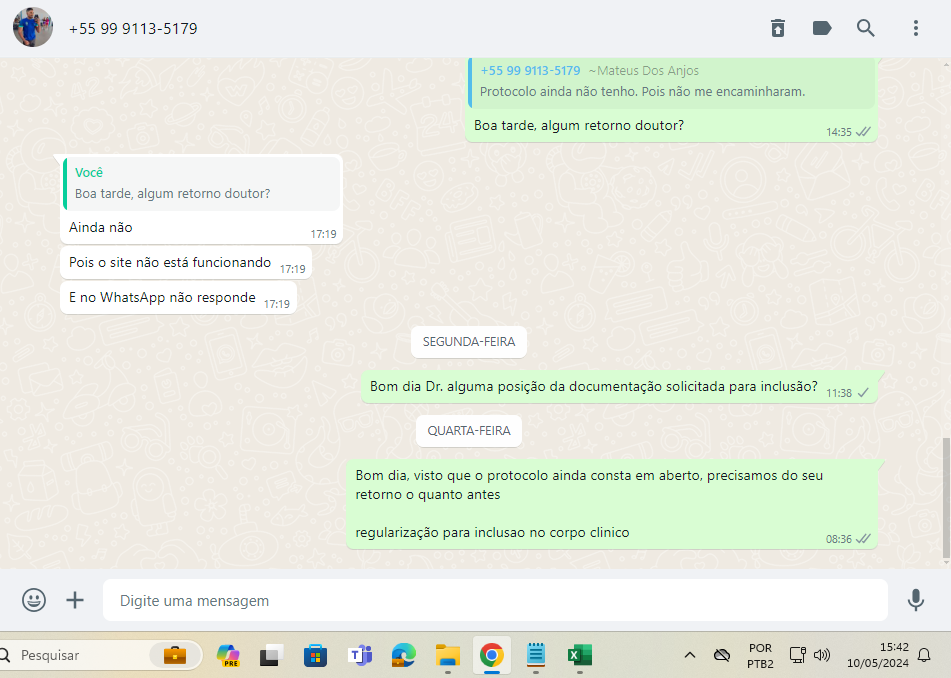
Task: Open Excel from the taskbar
Action: 579,655
